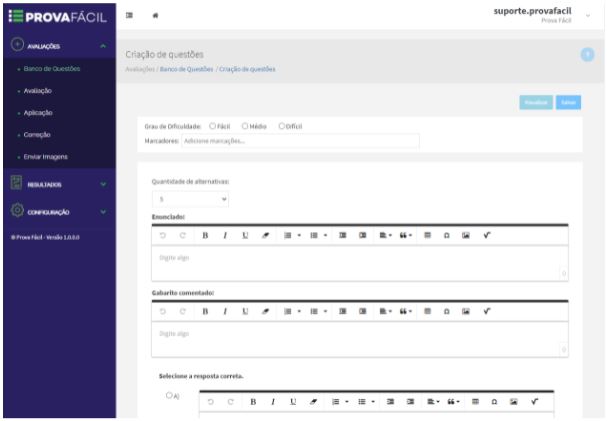Viewport: 607px width, 421px height.
Task: Open the Quantidade de alternativas dropdown
Action: [190, 199]
